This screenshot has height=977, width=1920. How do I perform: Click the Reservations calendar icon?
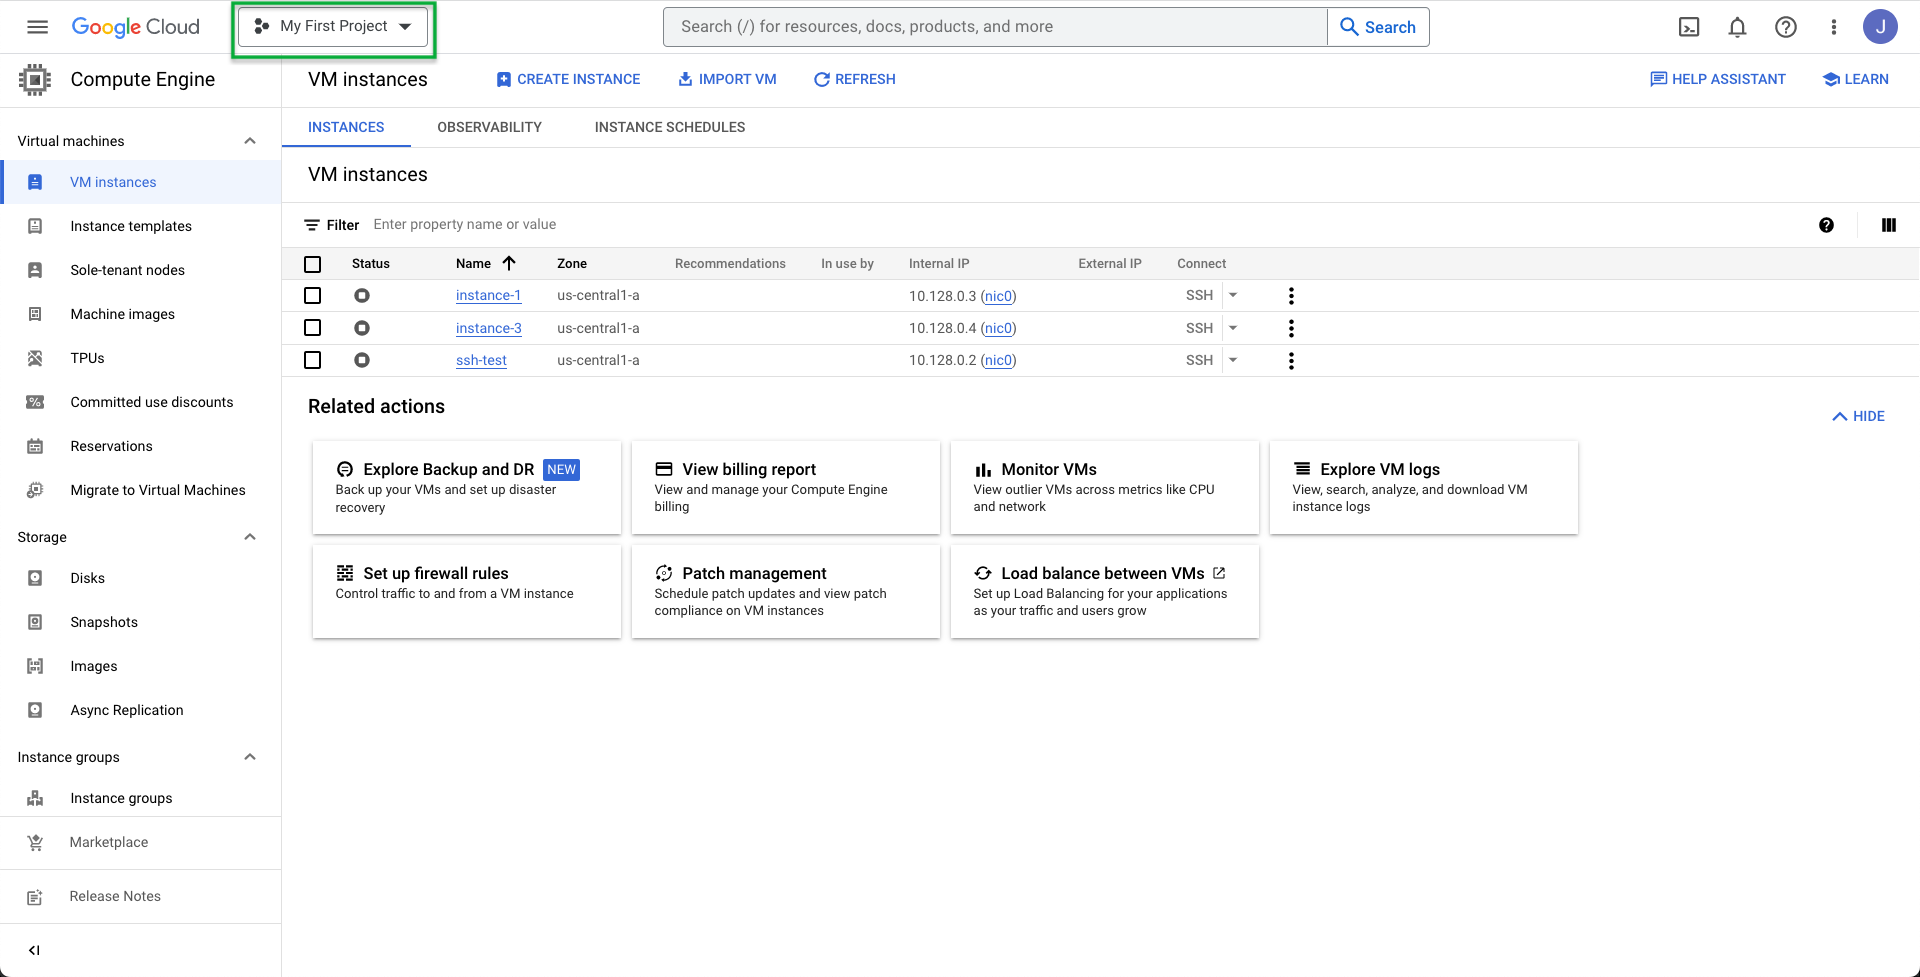tap(35, 446)
